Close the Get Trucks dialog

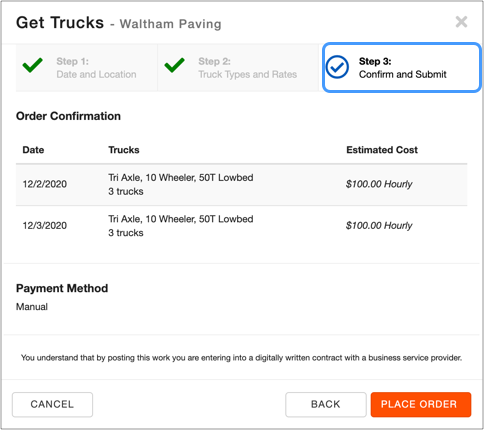tap(461, 22)
